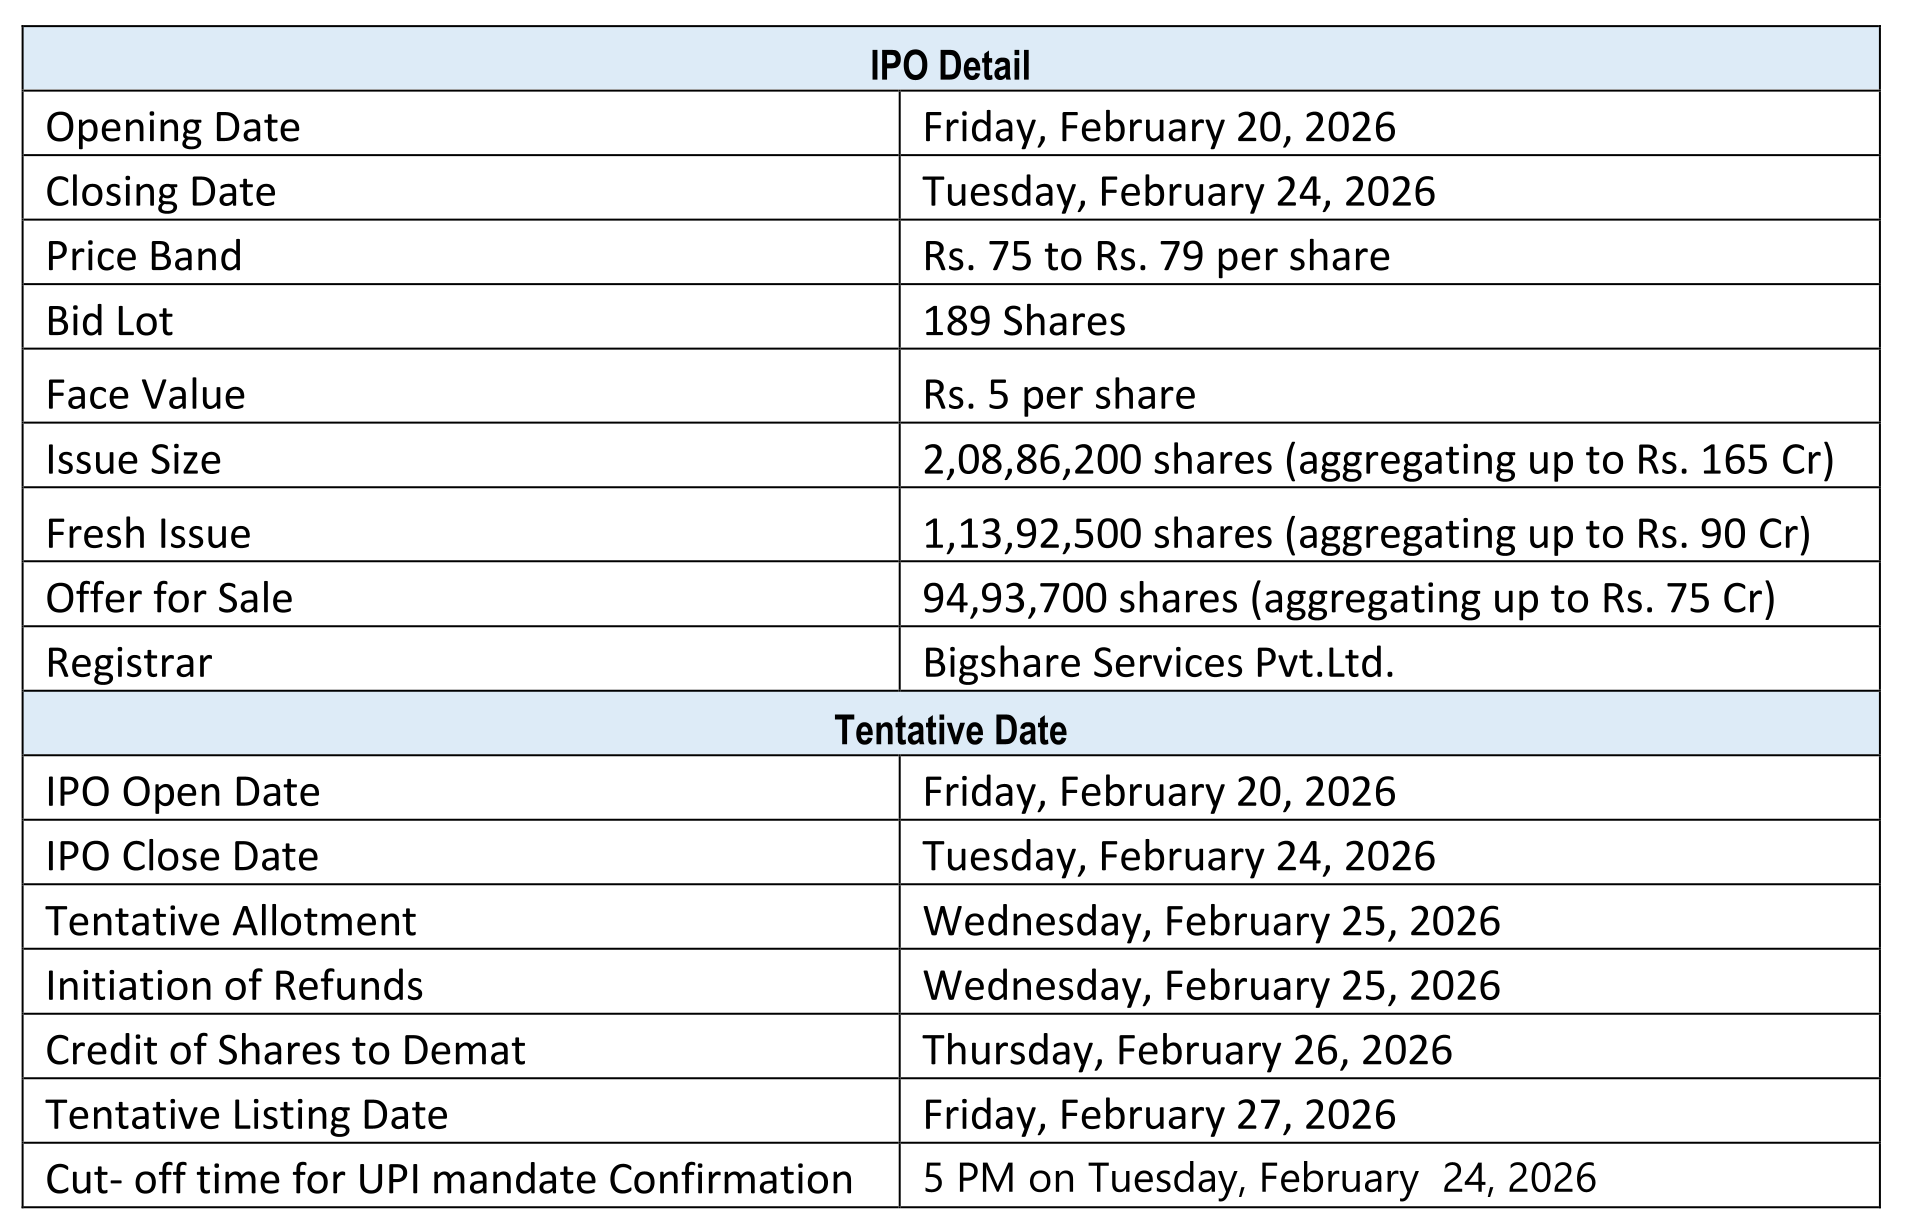Select the 2,08,86,200 shares value cell
Screen dimensions: 1905x1217
point(1378,459)
